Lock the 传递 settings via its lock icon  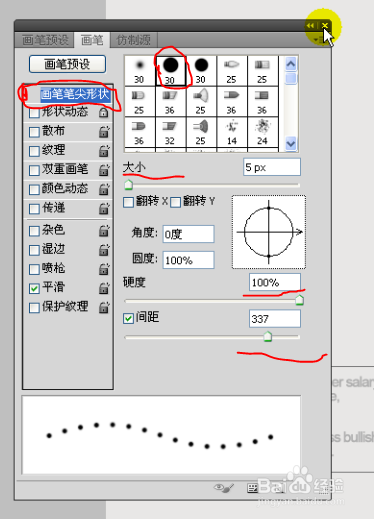pyautogui.click(x=104, y=209)
